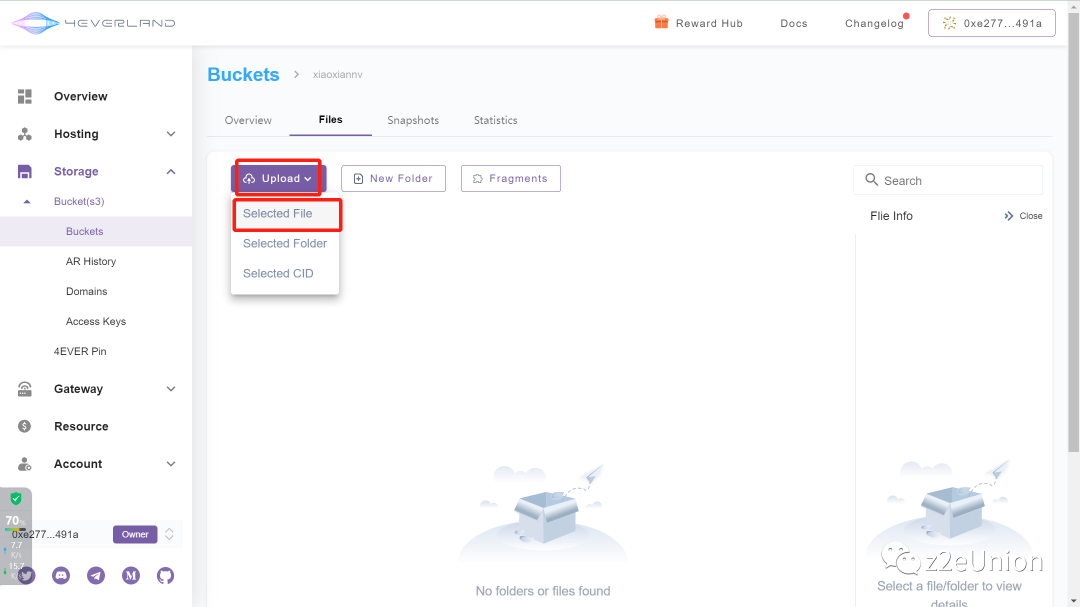Click the Medium icon in sidebar footer

(131, 575)
